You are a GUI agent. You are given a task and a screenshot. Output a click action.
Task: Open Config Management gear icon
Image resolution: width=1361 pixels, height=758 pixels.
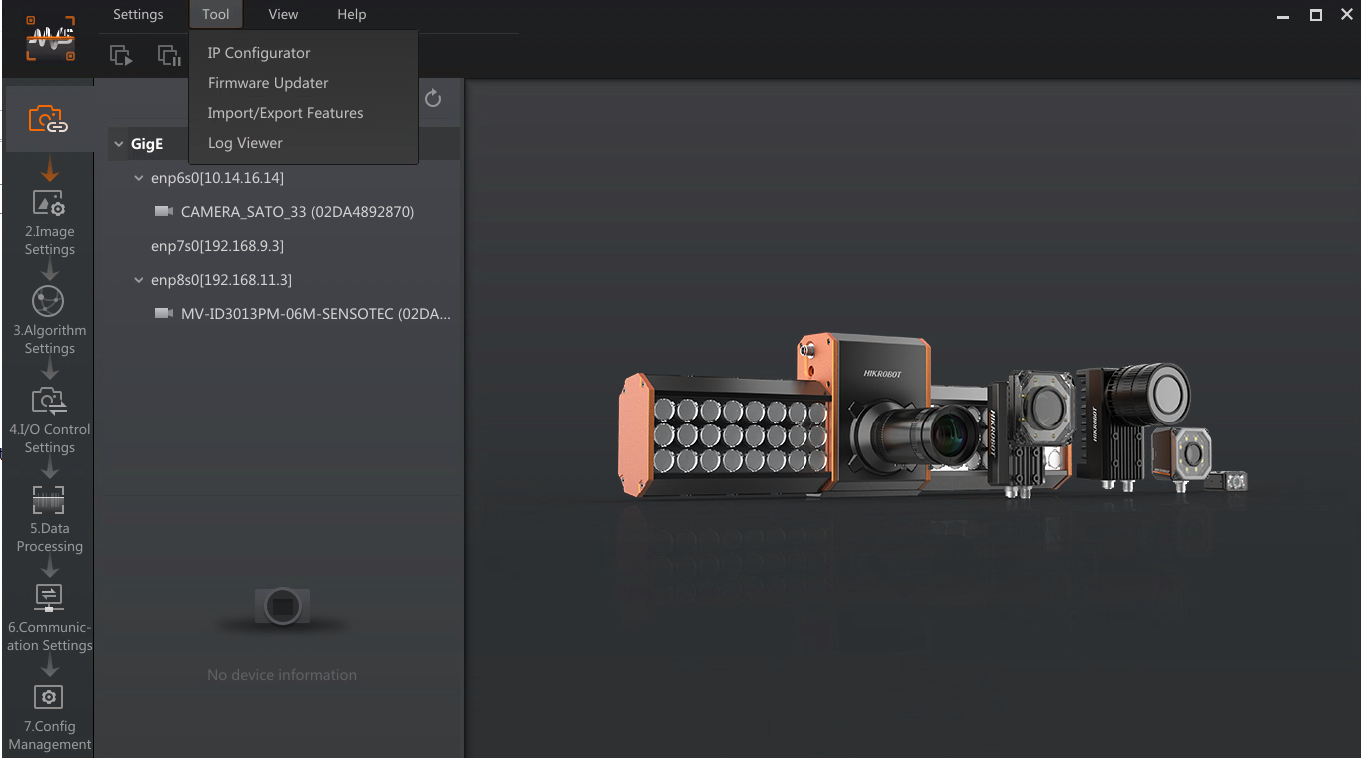click(x=48, y=697)
